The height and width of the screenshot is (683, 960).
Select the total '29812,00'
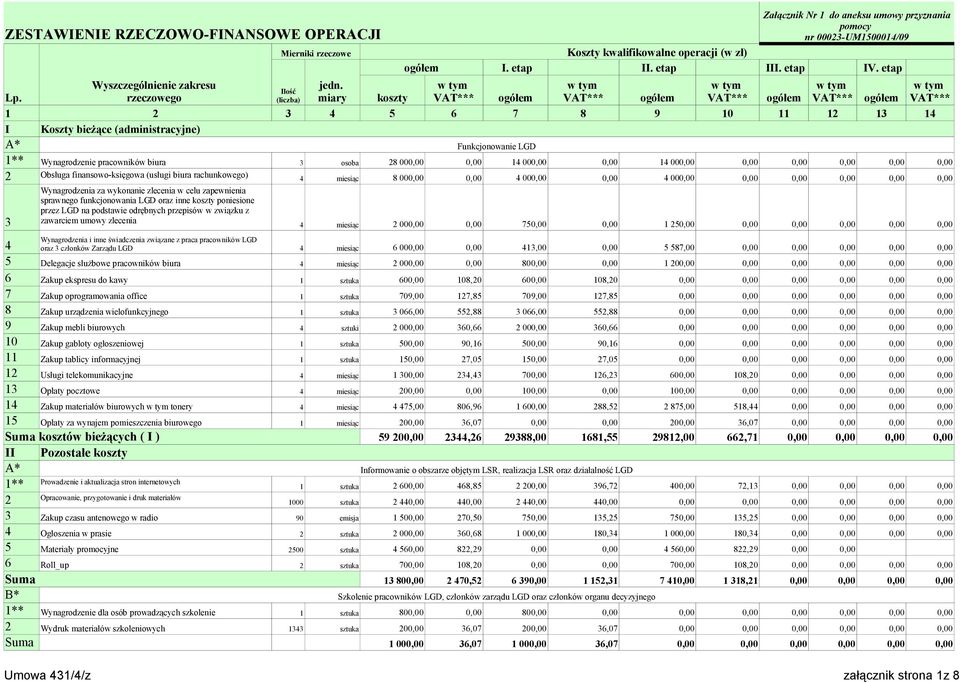pos(671,438)
